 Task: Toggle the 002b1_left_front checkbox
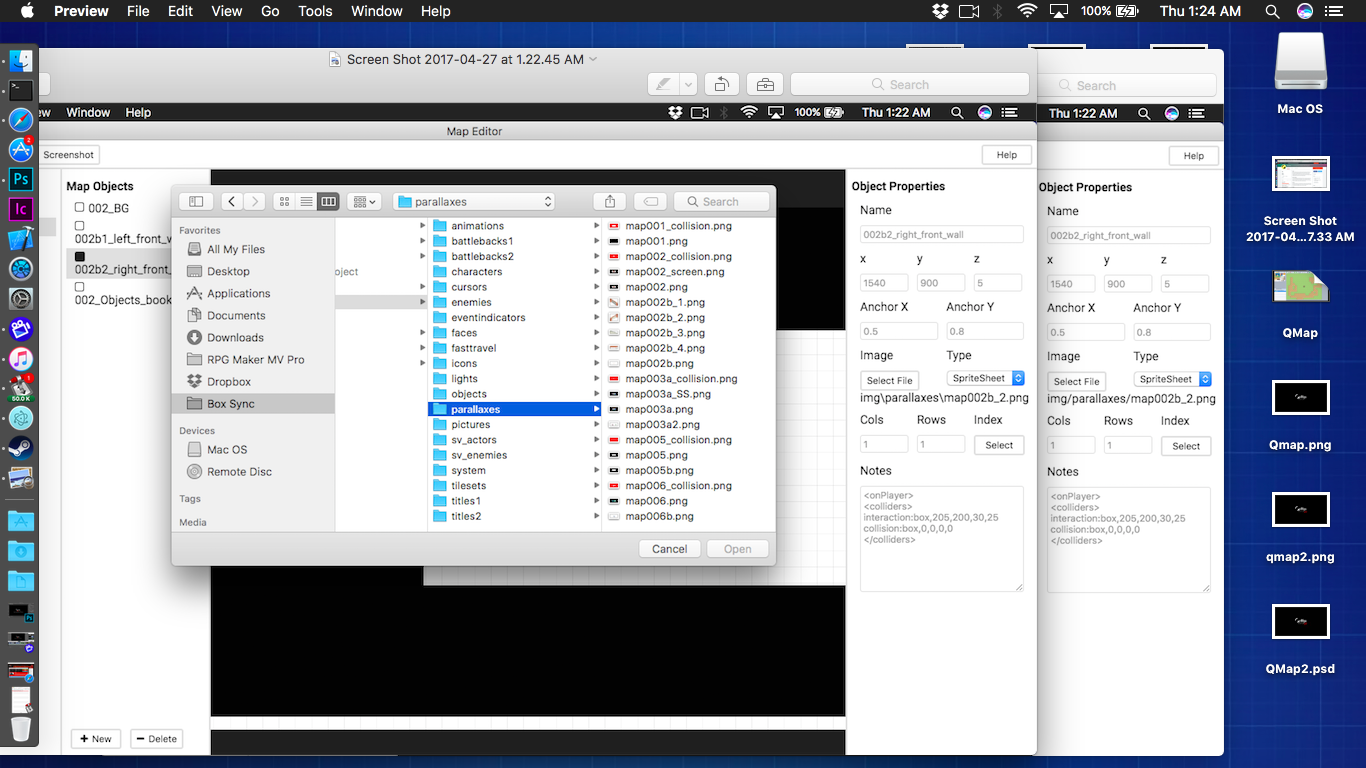80,225
